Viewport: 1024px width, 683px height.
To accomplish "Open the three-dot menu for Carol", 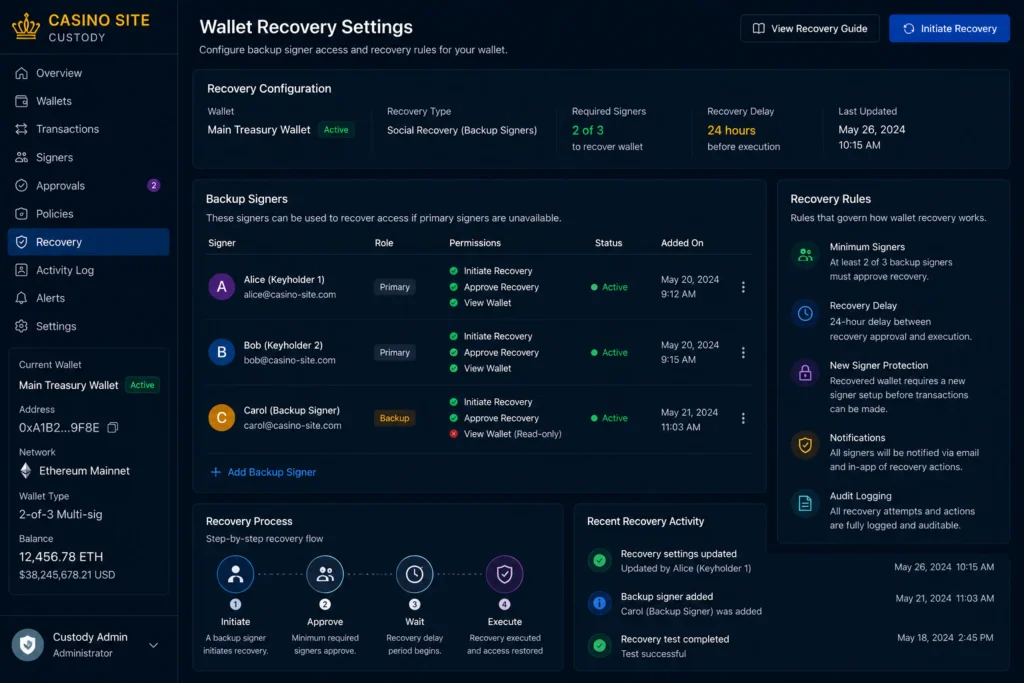I will (x=743, y=418).
